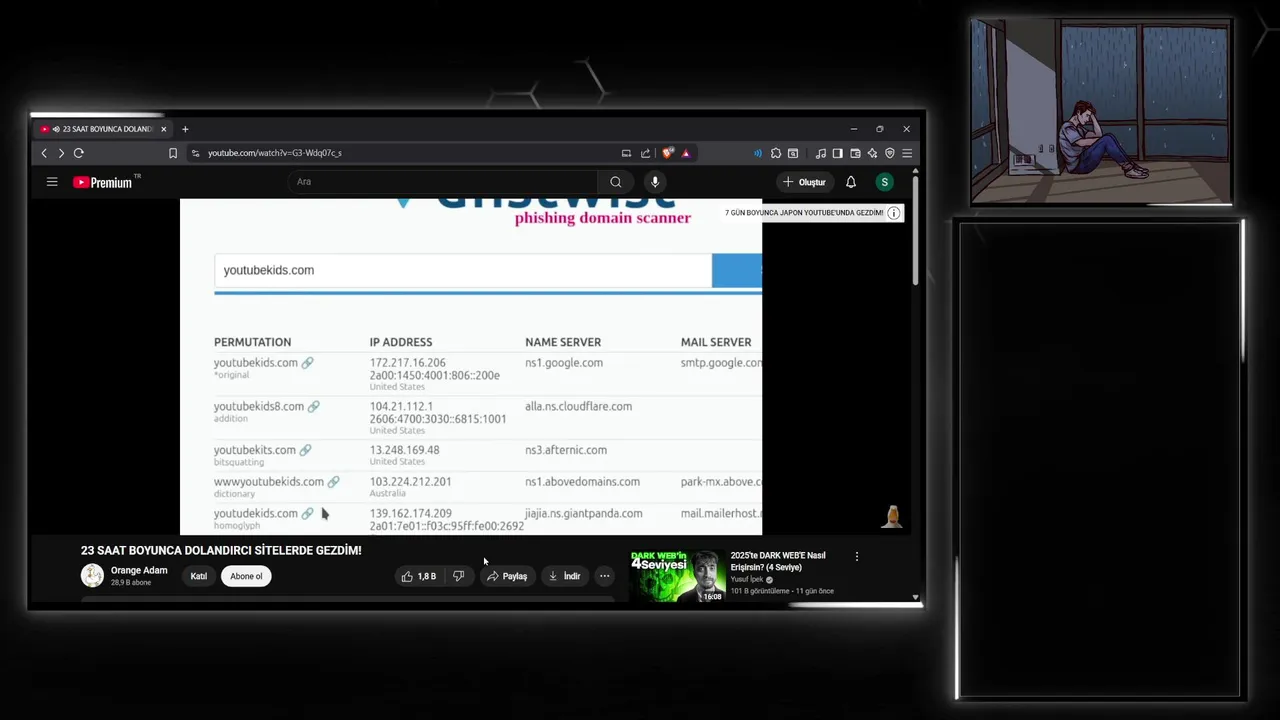1280x720 pixels.
Task: Mute the tab via its speaker icon
Action: point(56,129)
